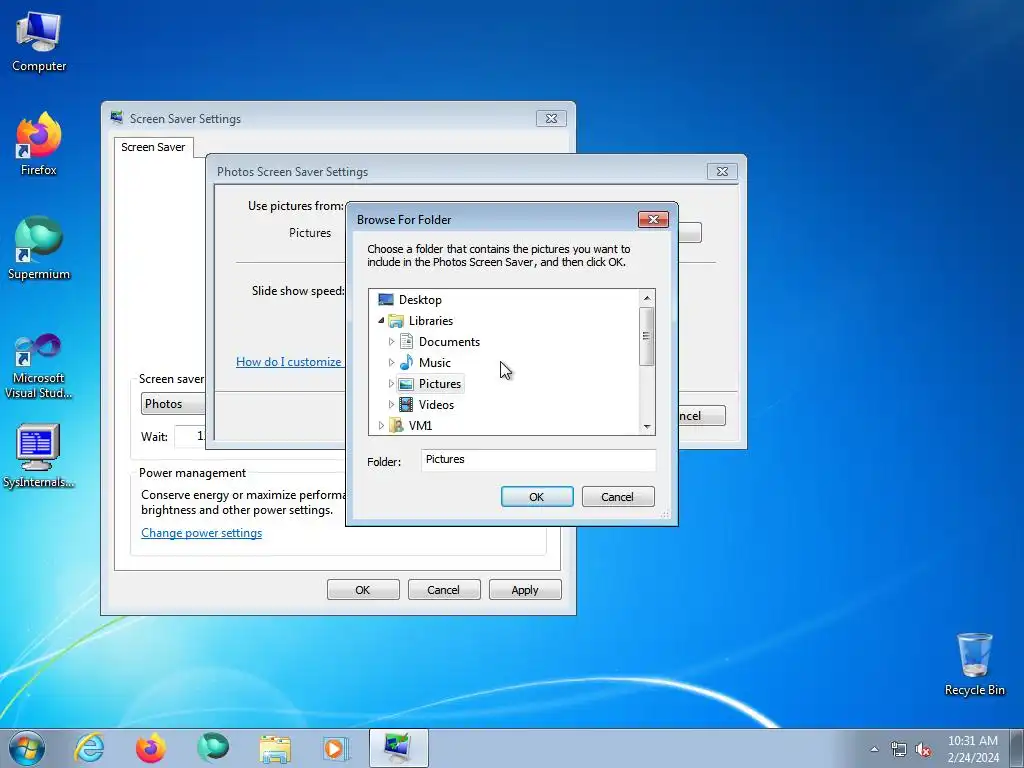Show hidden tray icons arrow
The image size is (1024, 768).
(x=874, y=749)
